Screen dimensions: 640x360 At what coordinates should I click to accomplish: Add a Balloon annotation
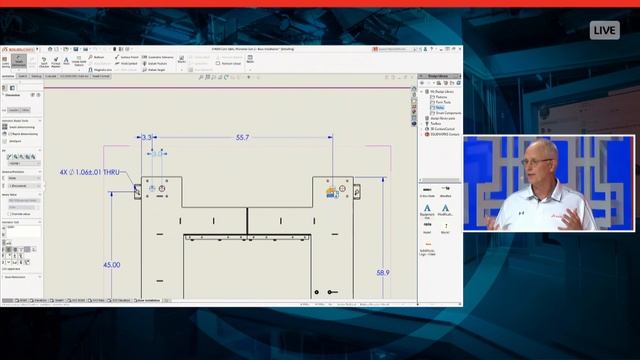point(97,57)
